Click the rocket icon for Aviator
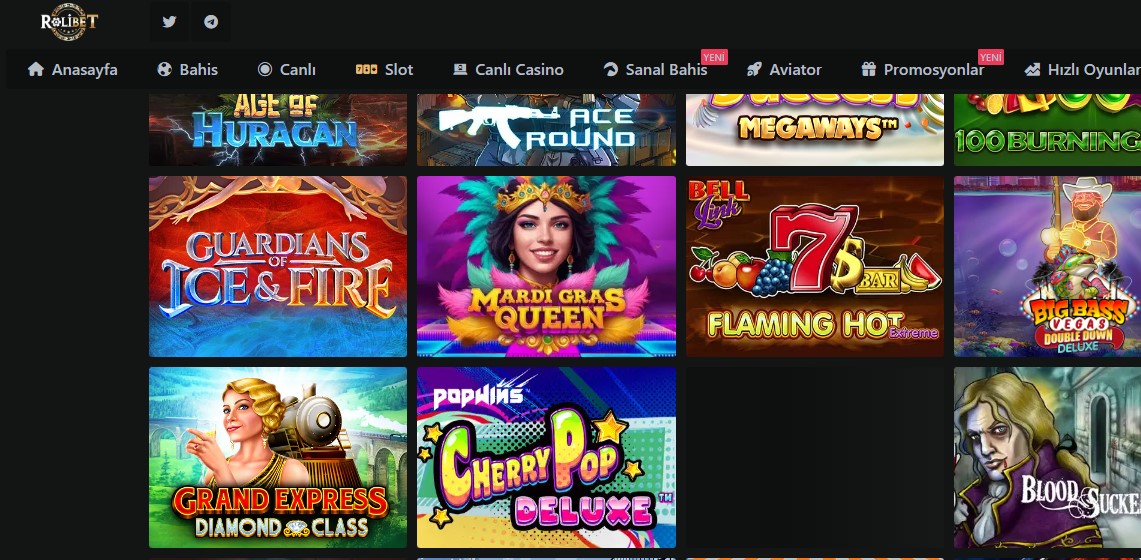This screenshot has width=1141, height=560. tap(754, 70)
